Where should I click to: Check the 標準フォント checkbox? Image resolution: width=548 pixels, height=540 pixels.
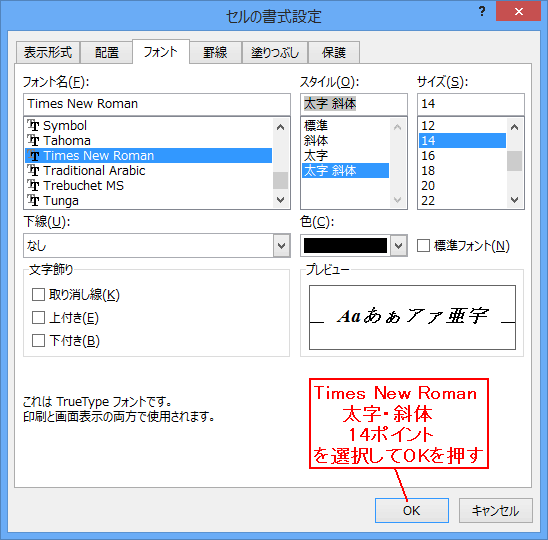tap(423, 246)
